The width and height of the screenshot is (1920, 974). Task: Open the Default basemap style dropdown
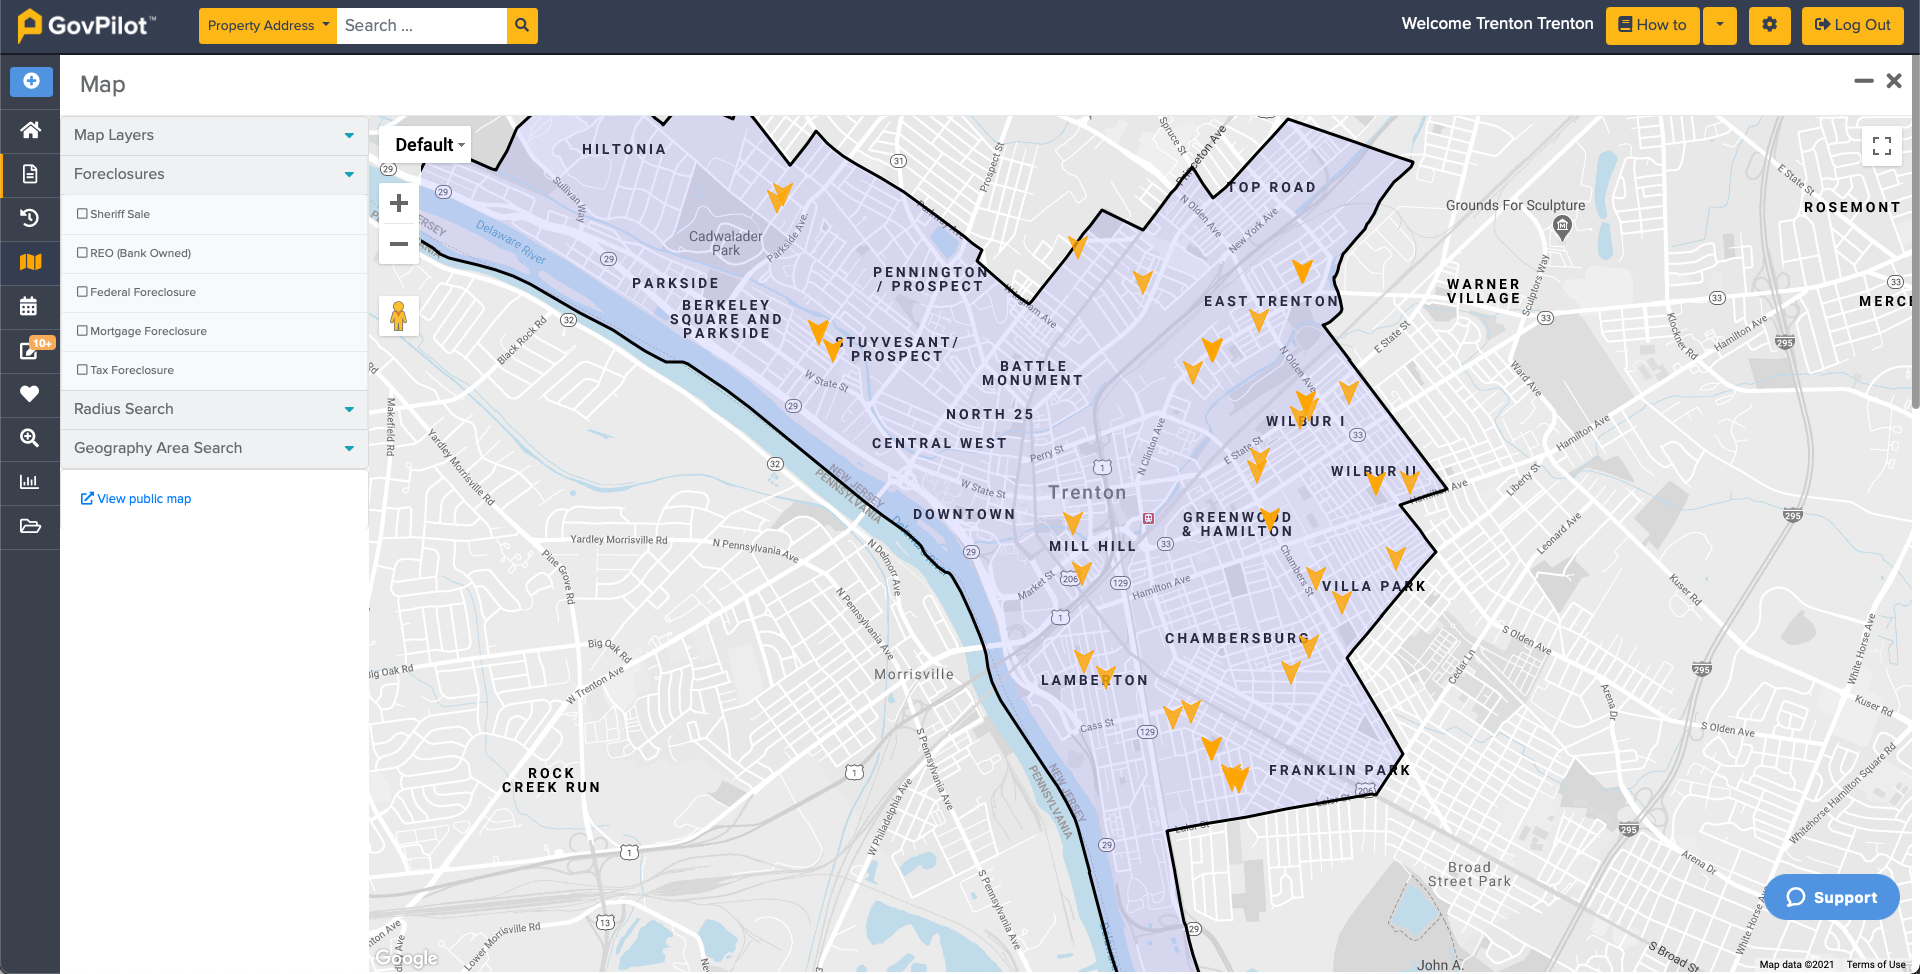click(x=426, y=144)
